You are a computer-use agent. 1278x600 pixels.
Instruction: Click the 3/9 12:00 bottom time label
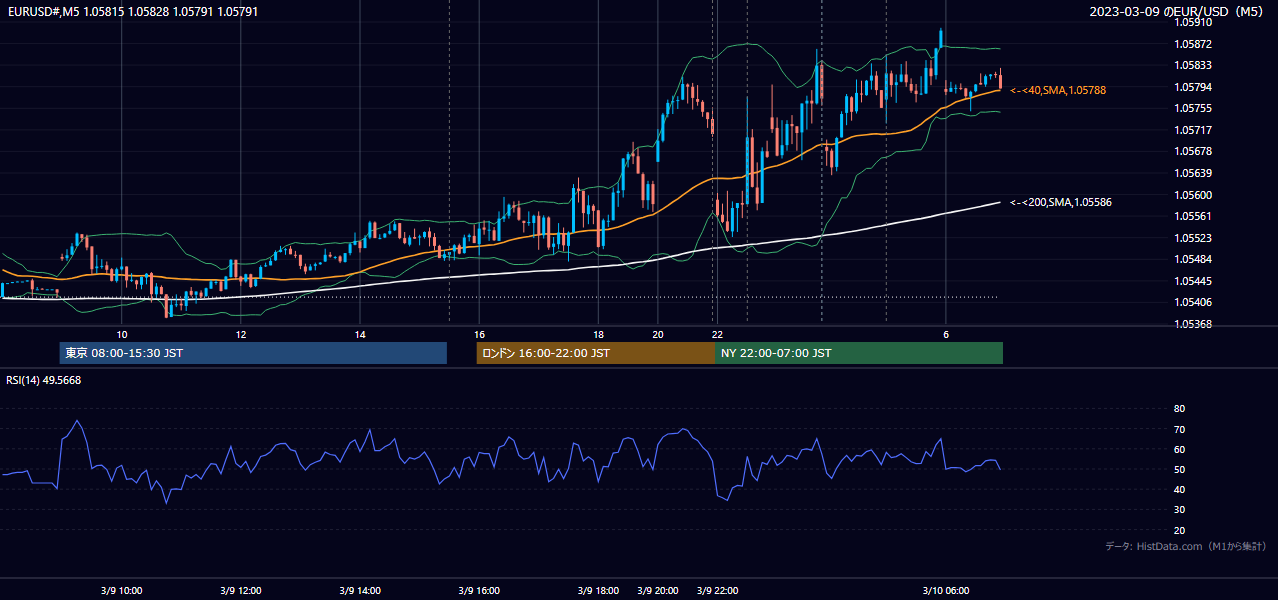[x=241, y=591]
